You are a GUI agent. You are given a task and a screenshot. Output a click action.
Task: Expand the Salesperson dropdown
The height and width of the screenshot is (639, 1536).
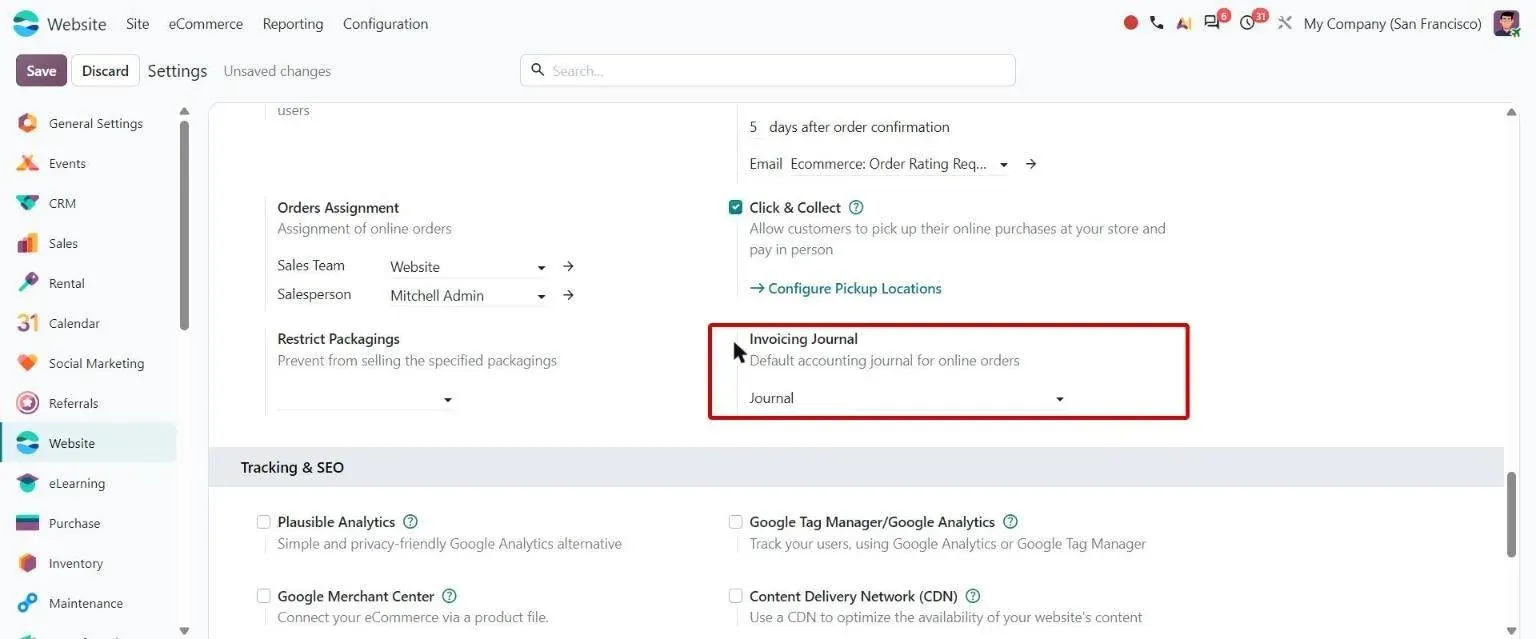(x=541, y=297)
